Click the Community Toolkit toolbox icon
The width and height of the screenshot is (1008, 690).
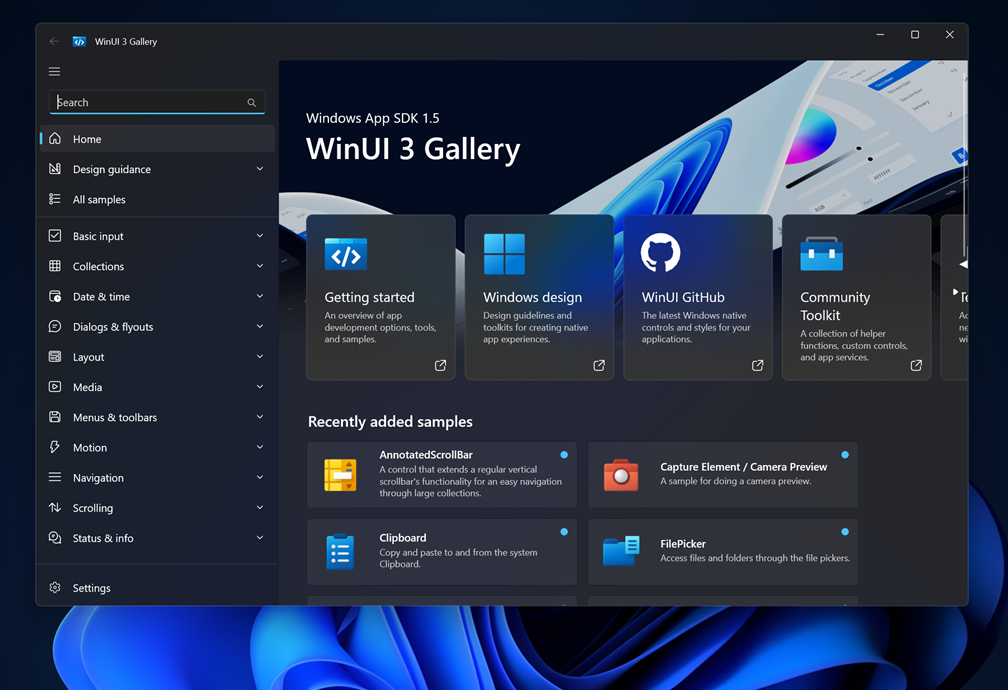822,253
